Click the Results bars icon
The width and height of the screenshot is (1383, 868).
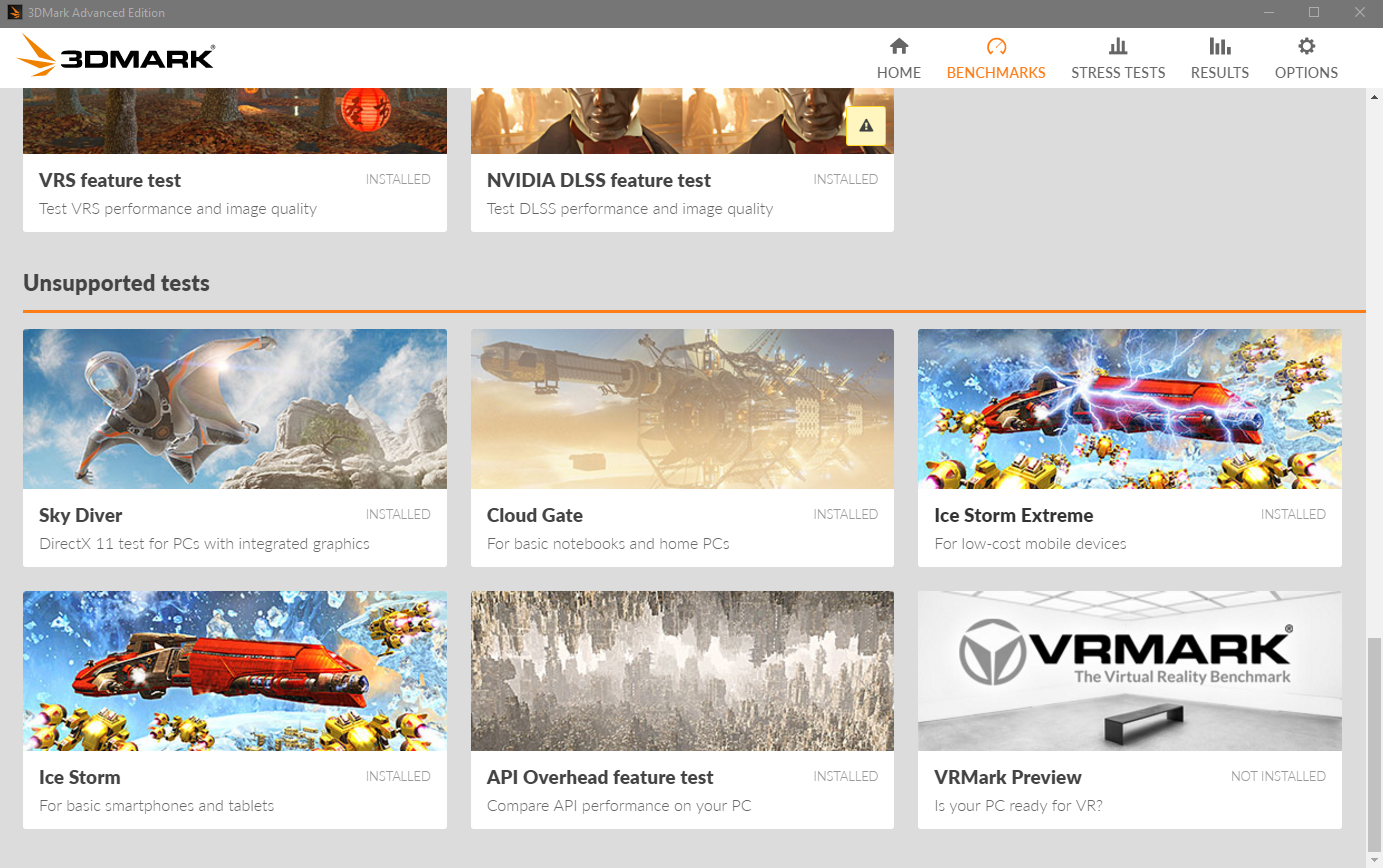pyautogui.click(x=1219, y=46)
